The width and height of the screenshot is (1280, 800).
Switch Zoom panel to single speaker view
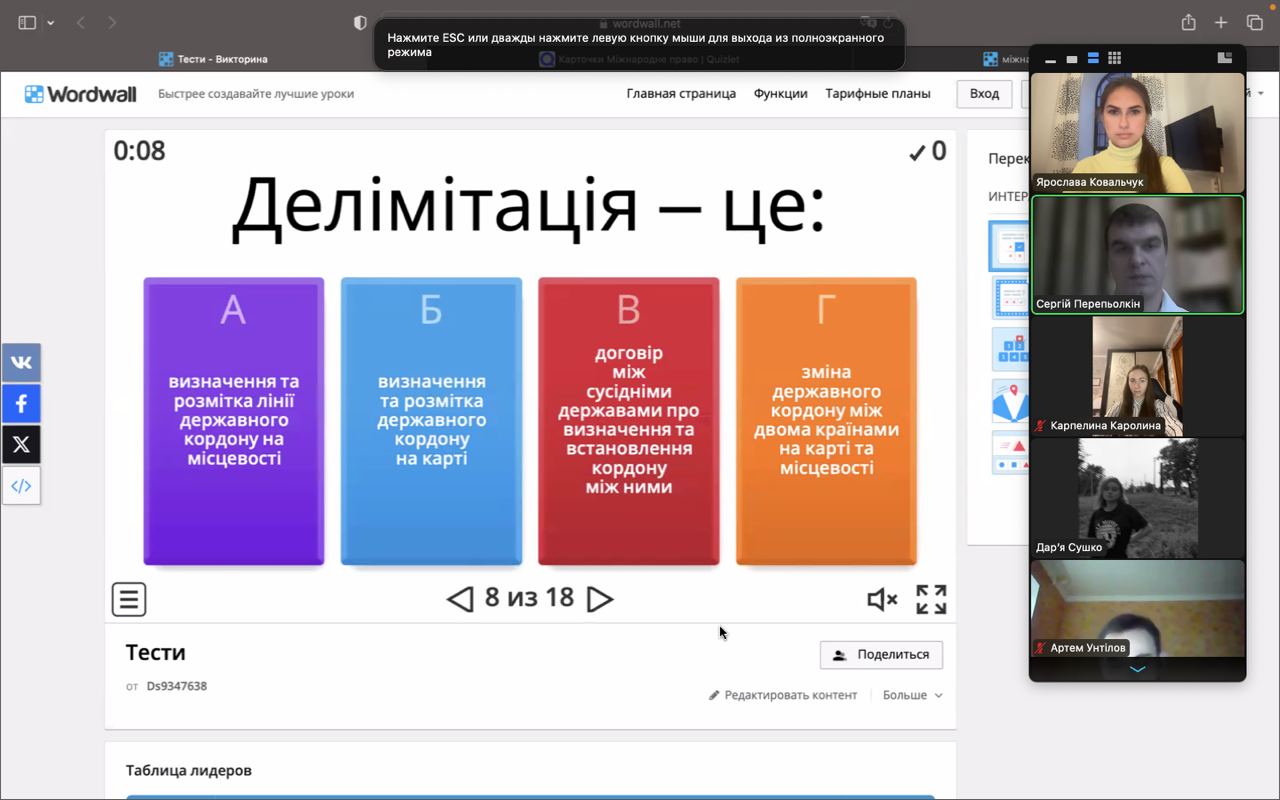[x=1072, y=59]
